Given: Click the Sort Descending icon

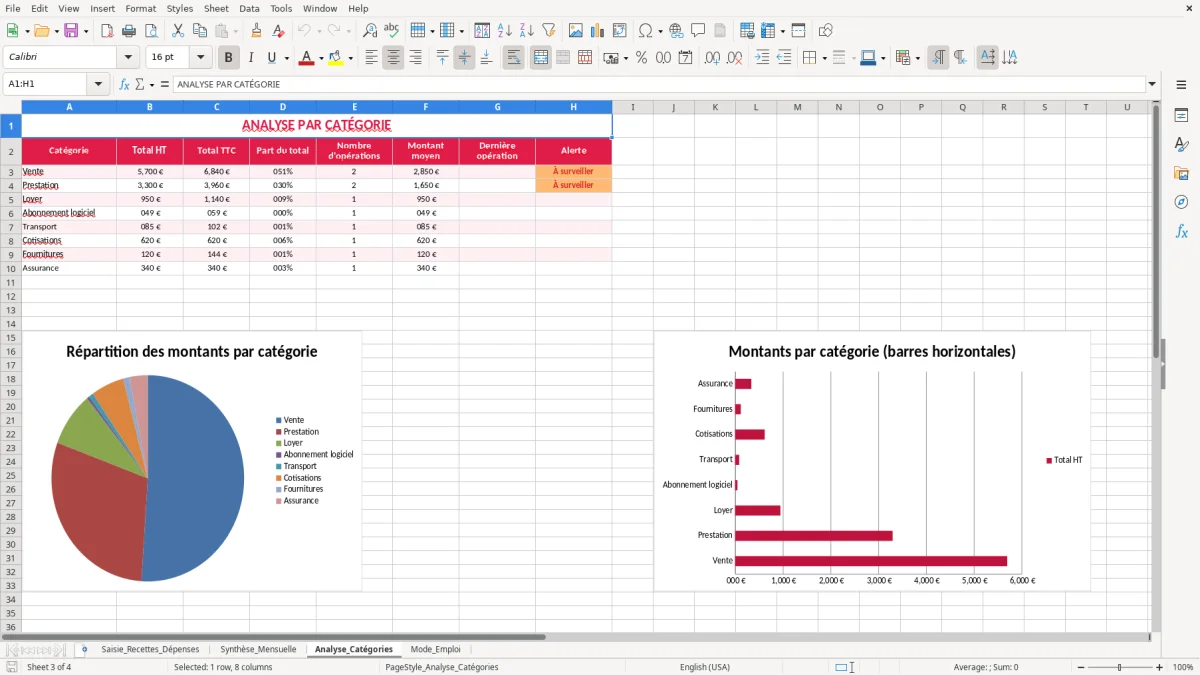Looking at the screenshot, I should pos(527,31).
